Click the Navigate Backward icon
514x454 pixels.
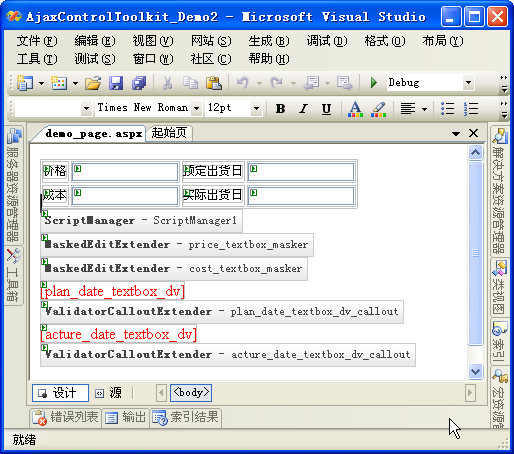[x=311, y=83]
